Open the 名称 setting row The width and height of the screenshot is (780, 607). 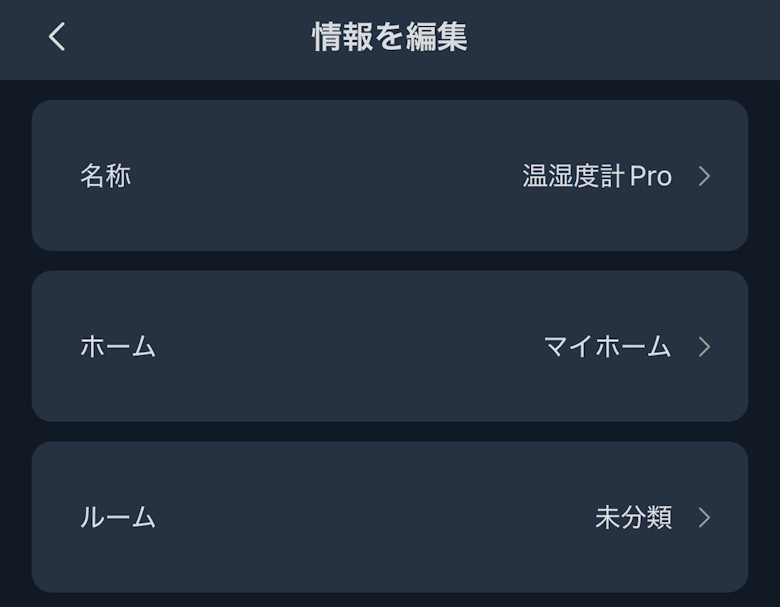tap(390, 176)
